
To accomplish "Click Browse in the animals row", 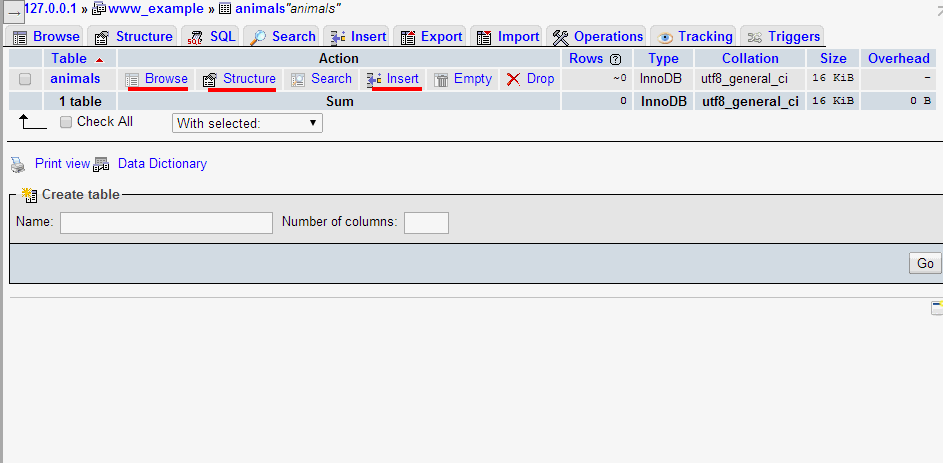I will pos(166,79).
